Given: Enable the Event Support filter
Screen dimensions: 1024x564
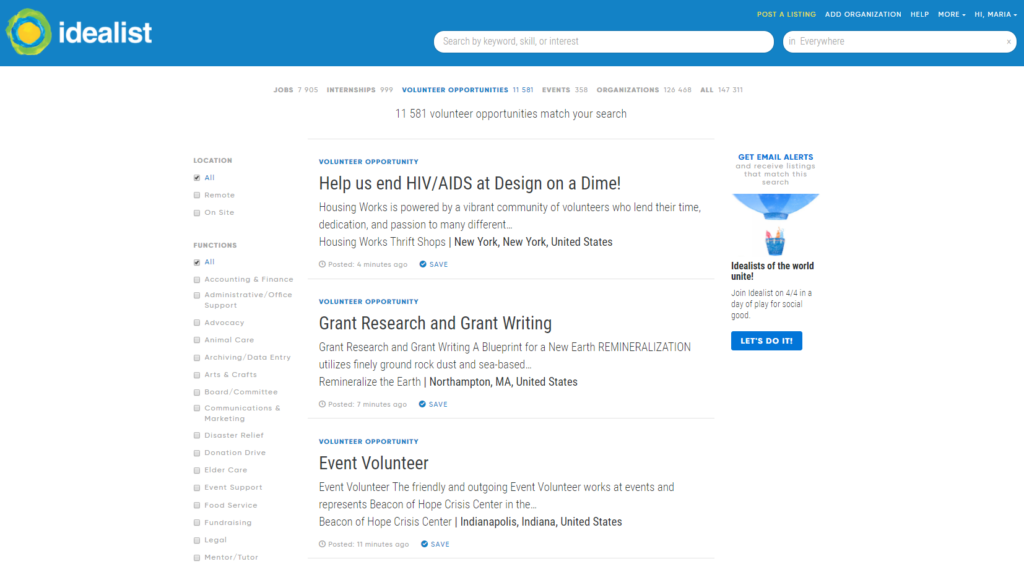Looking at the screenshot, I should [x=197, y=488].
